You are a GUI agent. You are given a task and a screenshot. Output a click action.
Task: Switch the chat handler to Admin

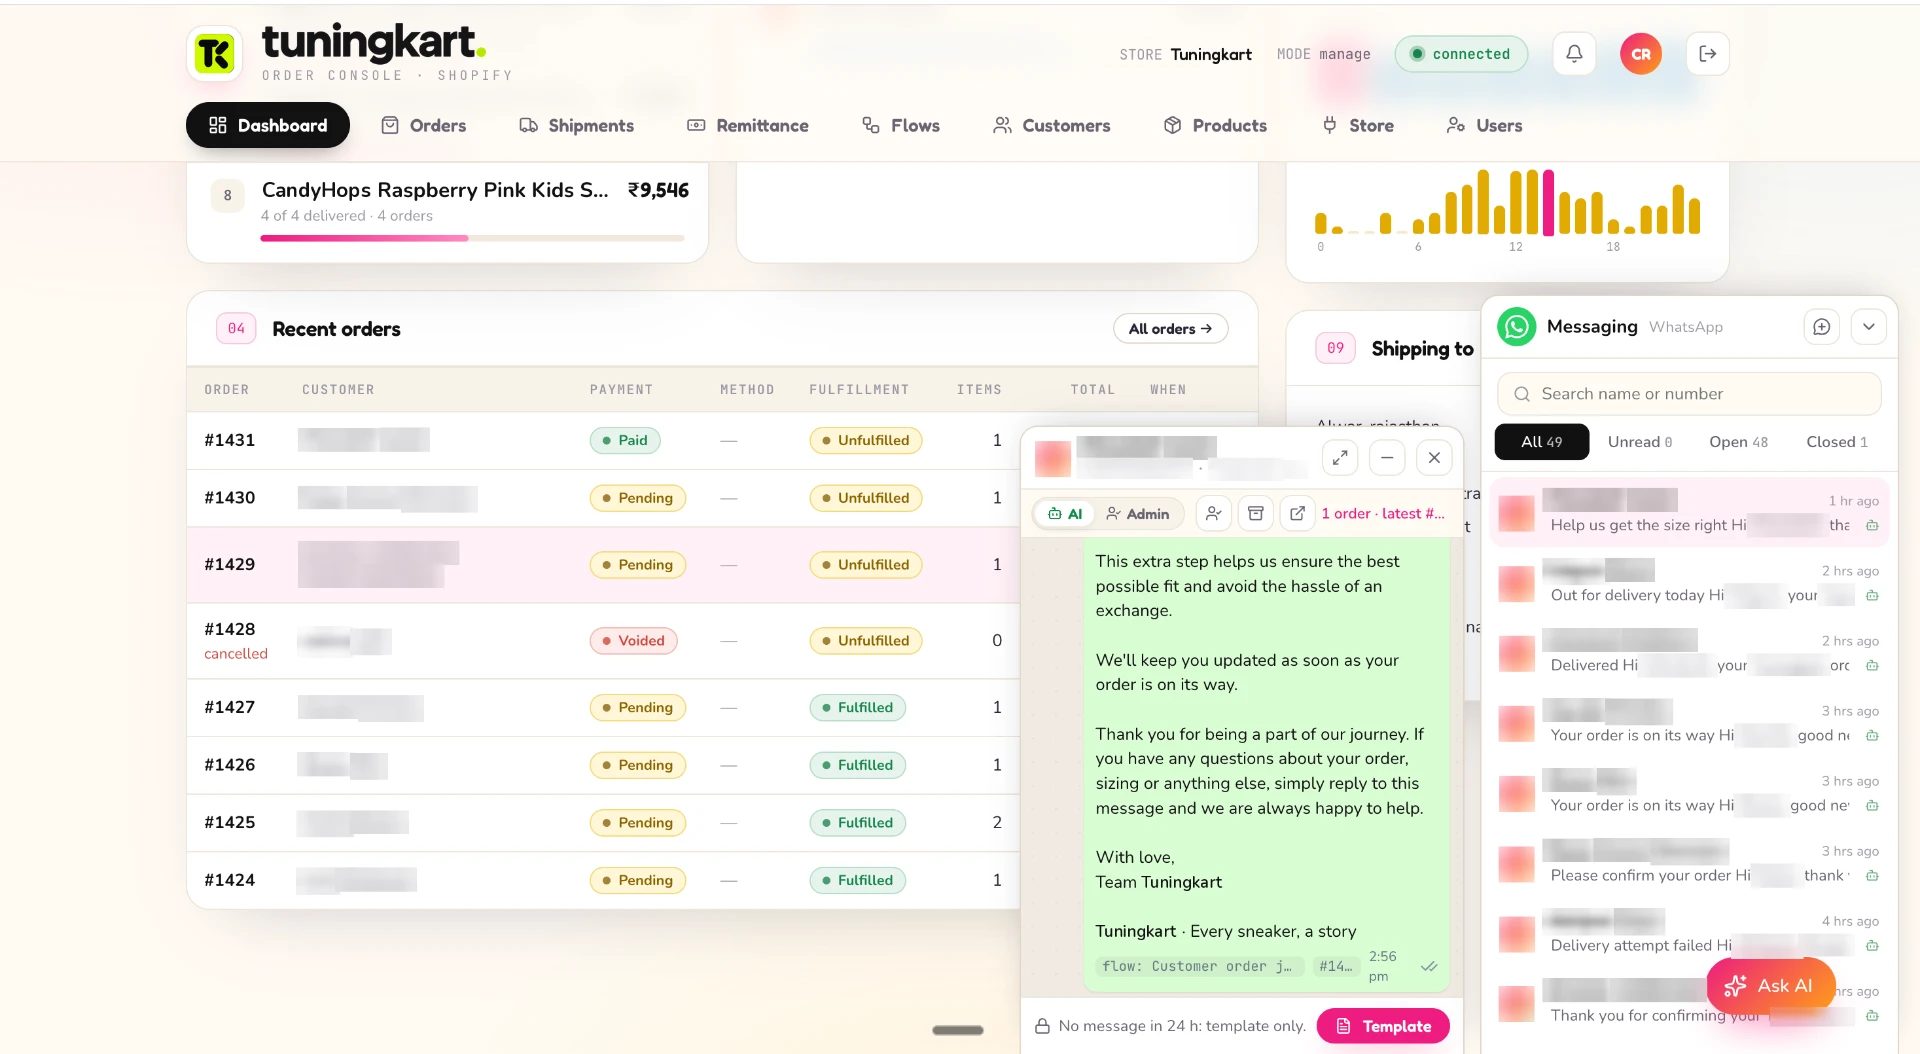pyautogui.click(x=1138, y=514)
